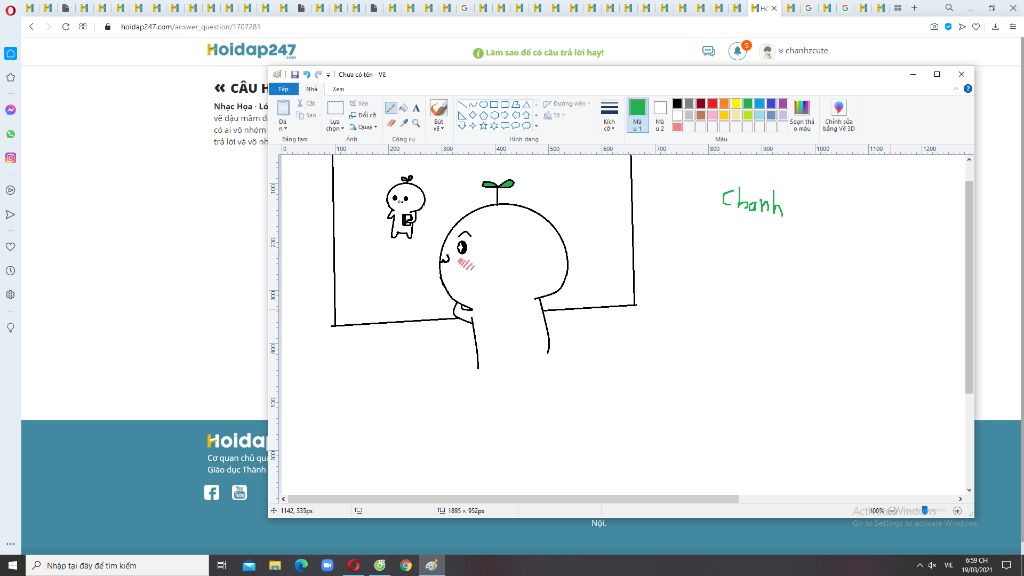Click the zoom in plus button in Paint status bar
Screen dimensions: 1024x576
(957, 511)
